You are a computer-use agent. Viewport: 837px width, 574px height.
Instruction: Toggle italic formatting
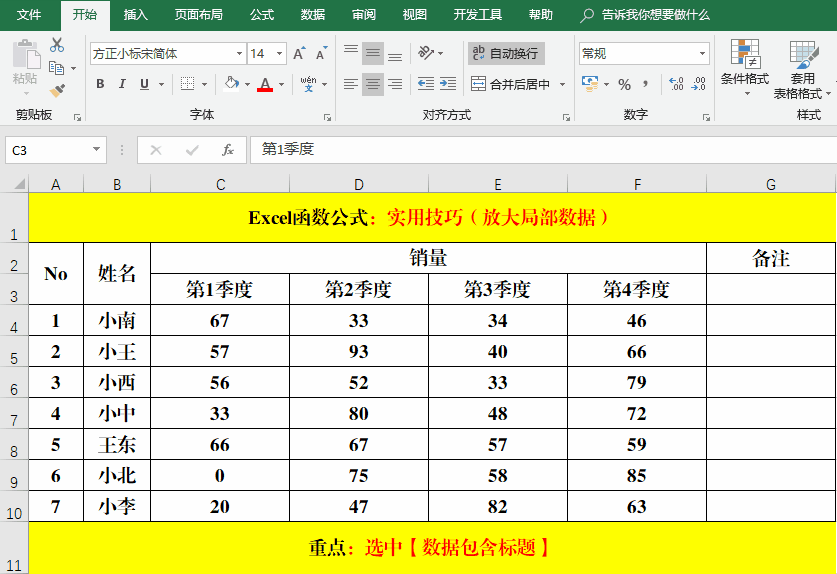pos(122,85)
